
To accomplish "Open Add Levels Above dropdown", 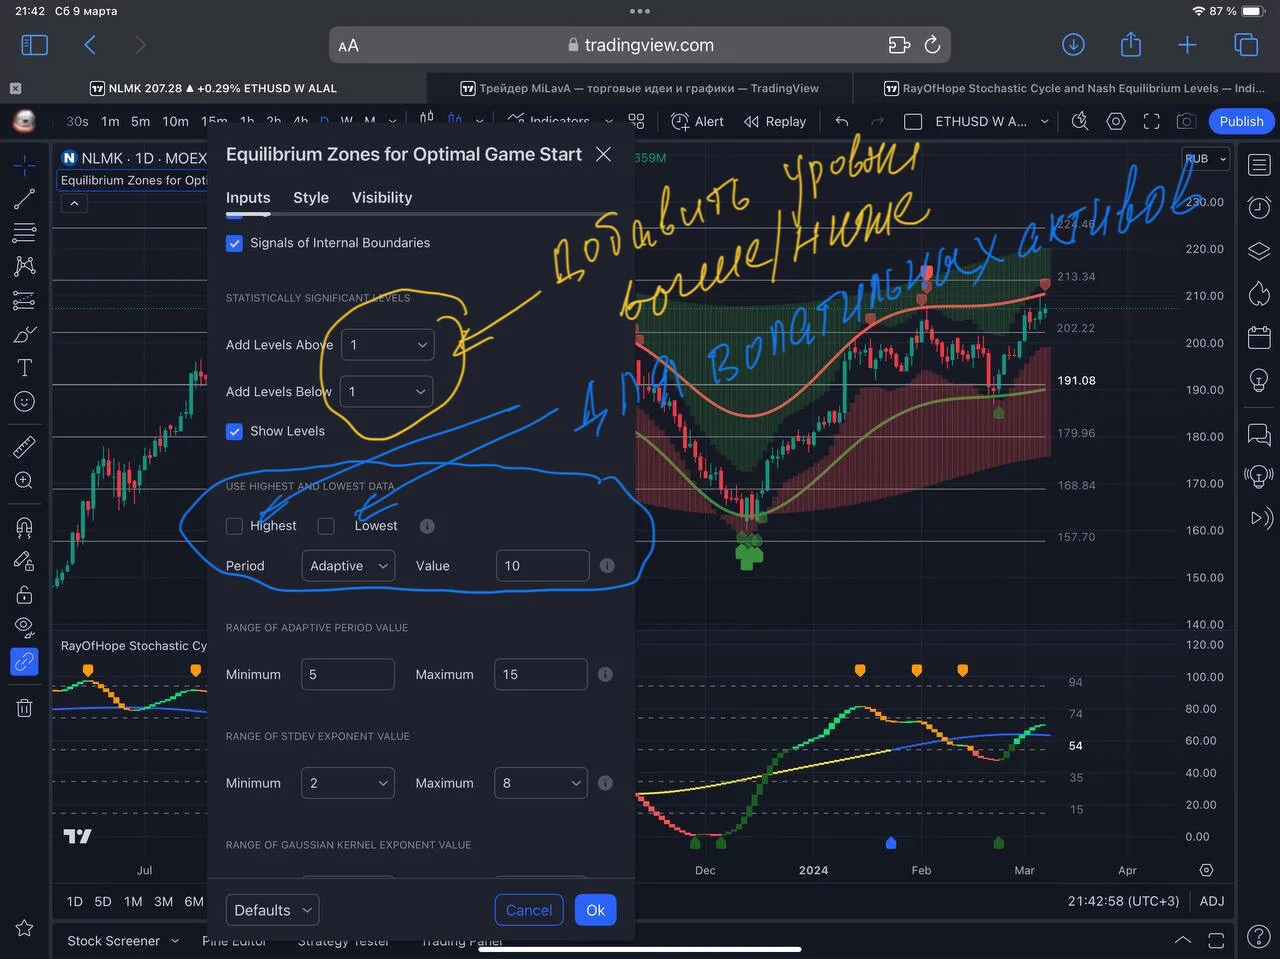I will [x=388, y=345].
